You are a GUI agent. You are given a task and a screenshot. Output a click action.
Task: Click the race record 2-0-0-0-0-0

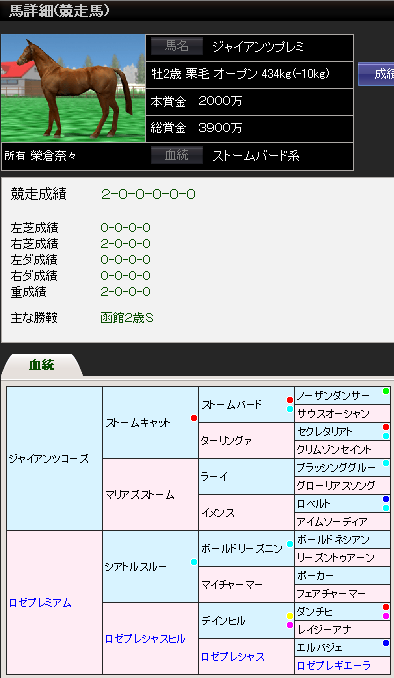click(x=148, y=194)
